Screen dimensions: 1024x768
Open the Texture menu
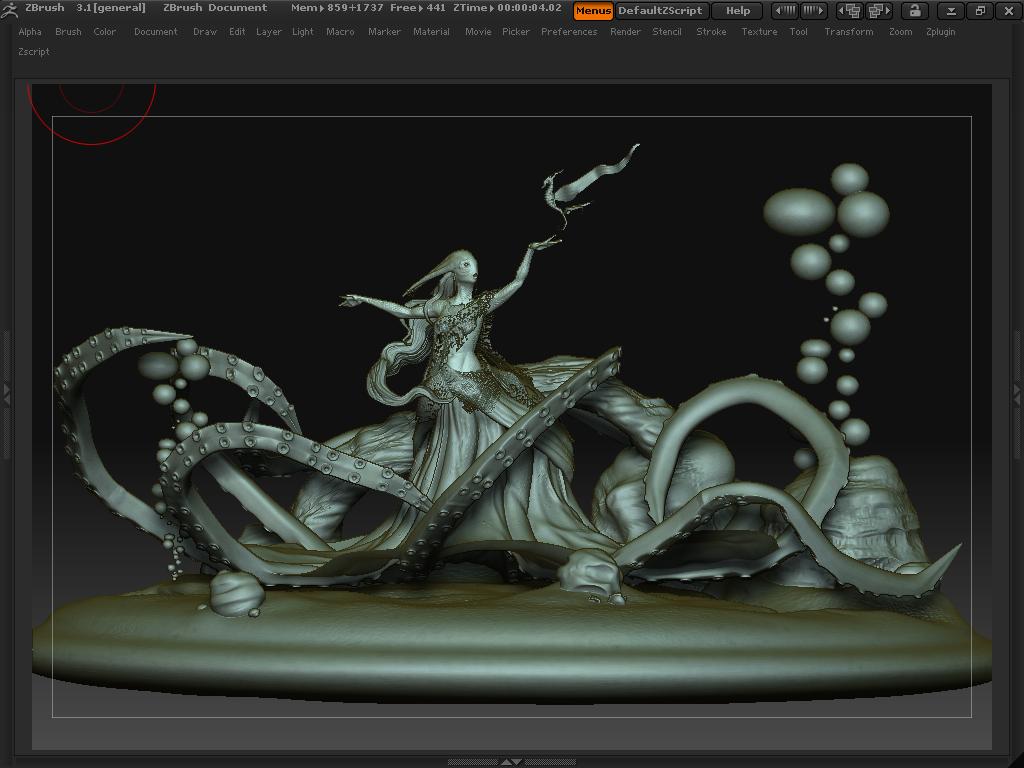[760, 31]
